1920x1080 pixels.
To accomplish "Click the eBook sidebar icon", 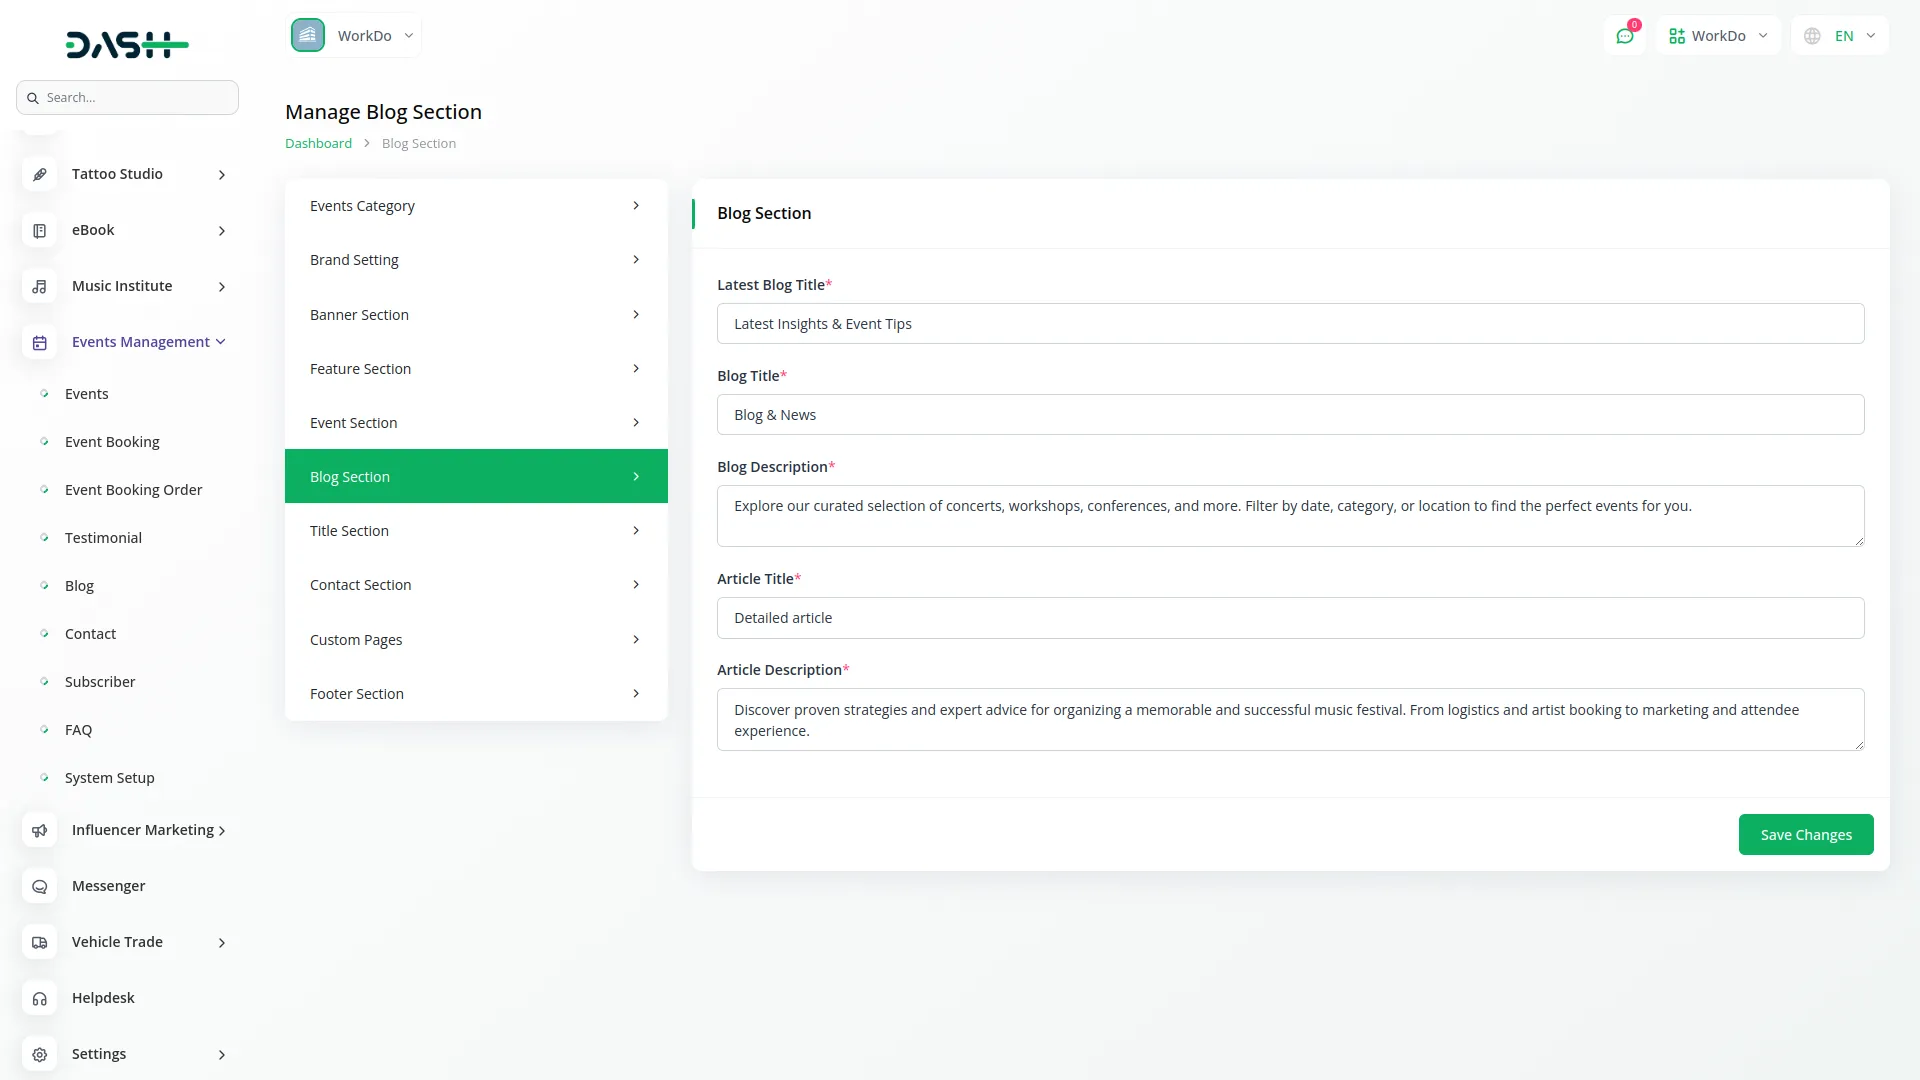I will (x=39, y=231).
